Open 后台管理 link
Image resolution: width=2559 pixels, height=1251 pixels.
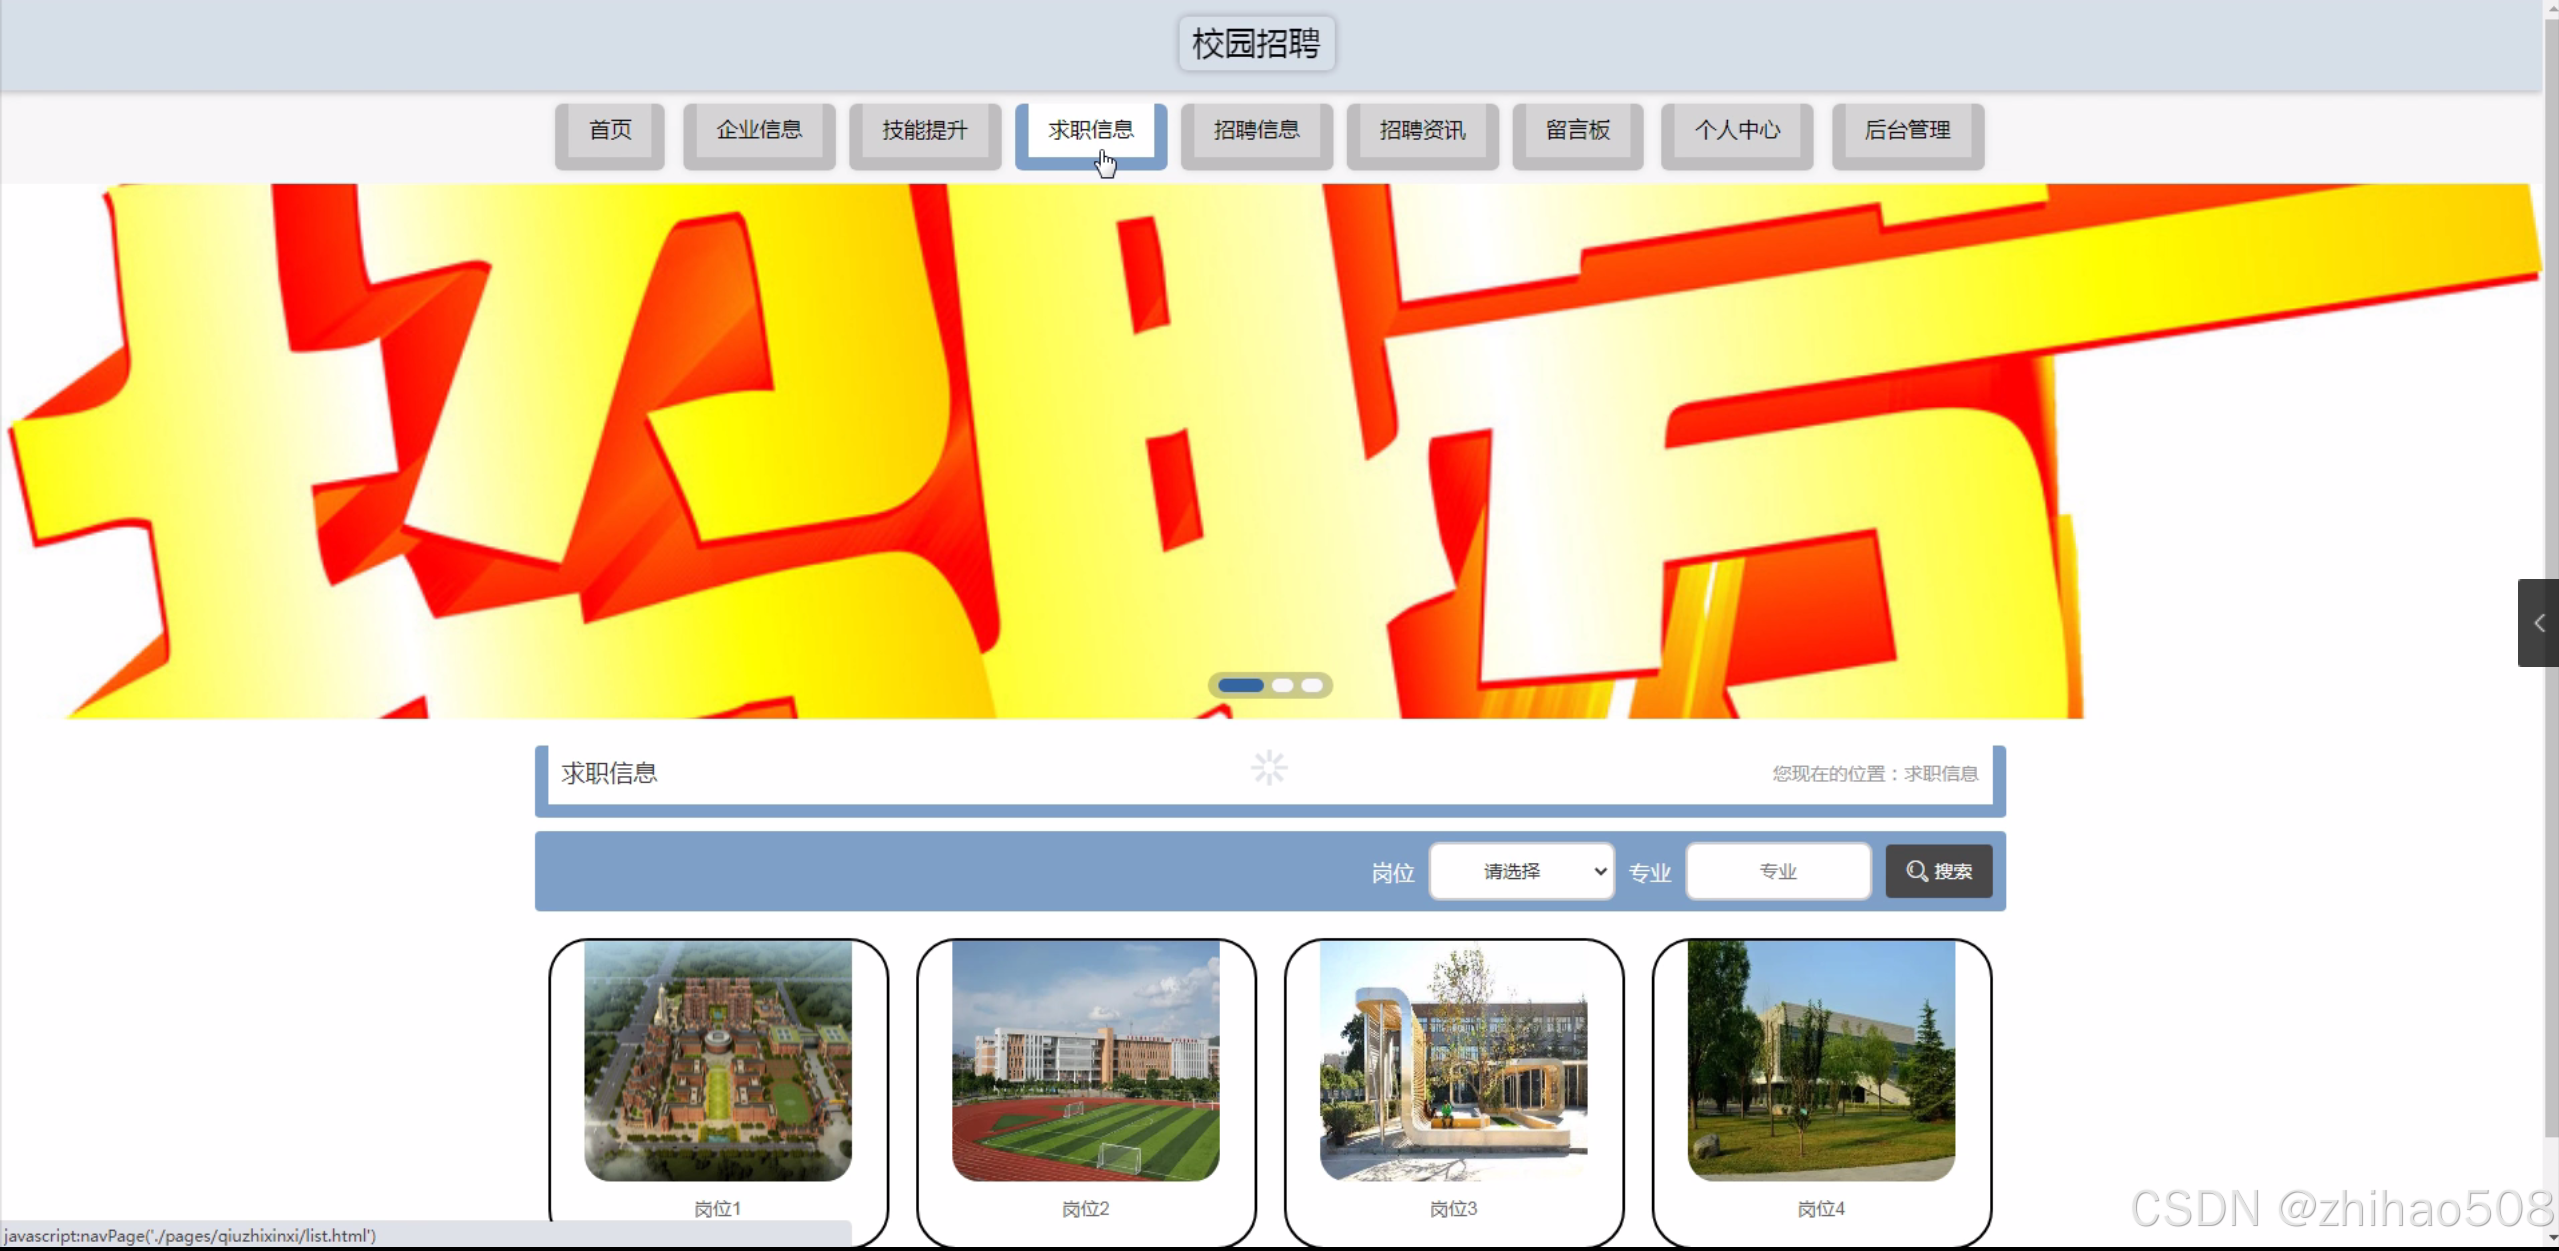point(1907,131)
